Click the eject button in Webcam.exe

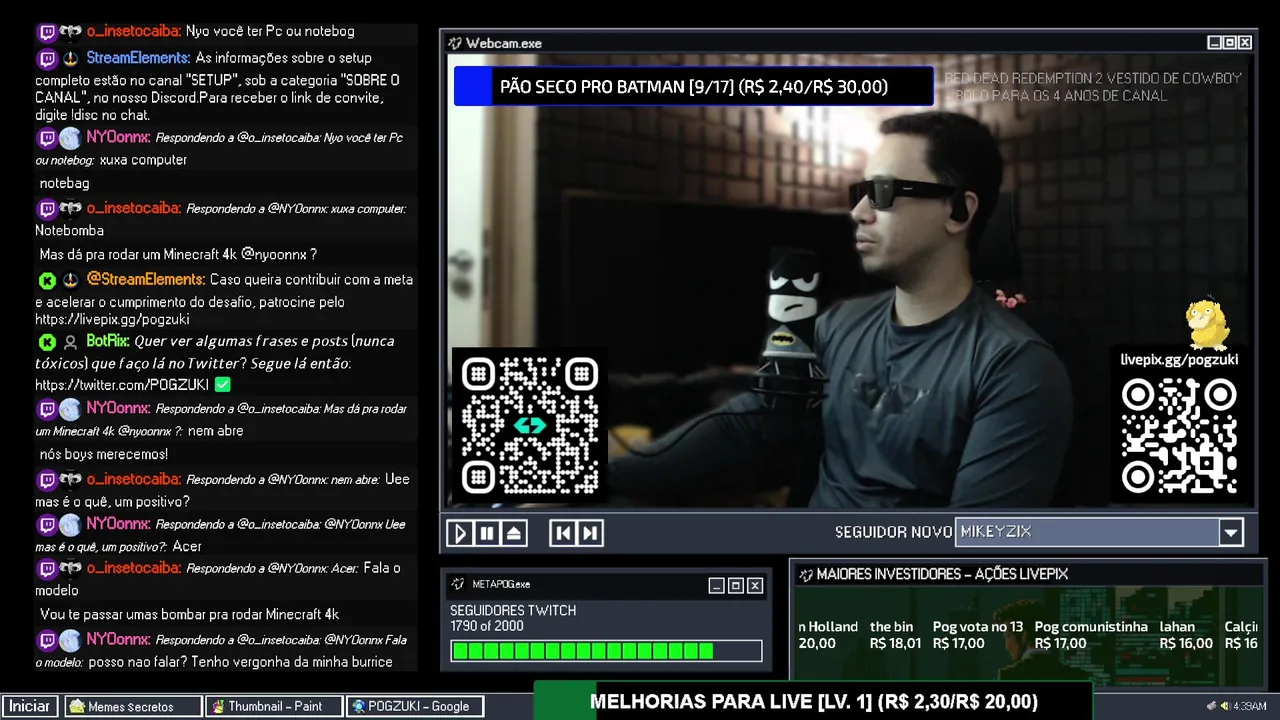[514, 533]
